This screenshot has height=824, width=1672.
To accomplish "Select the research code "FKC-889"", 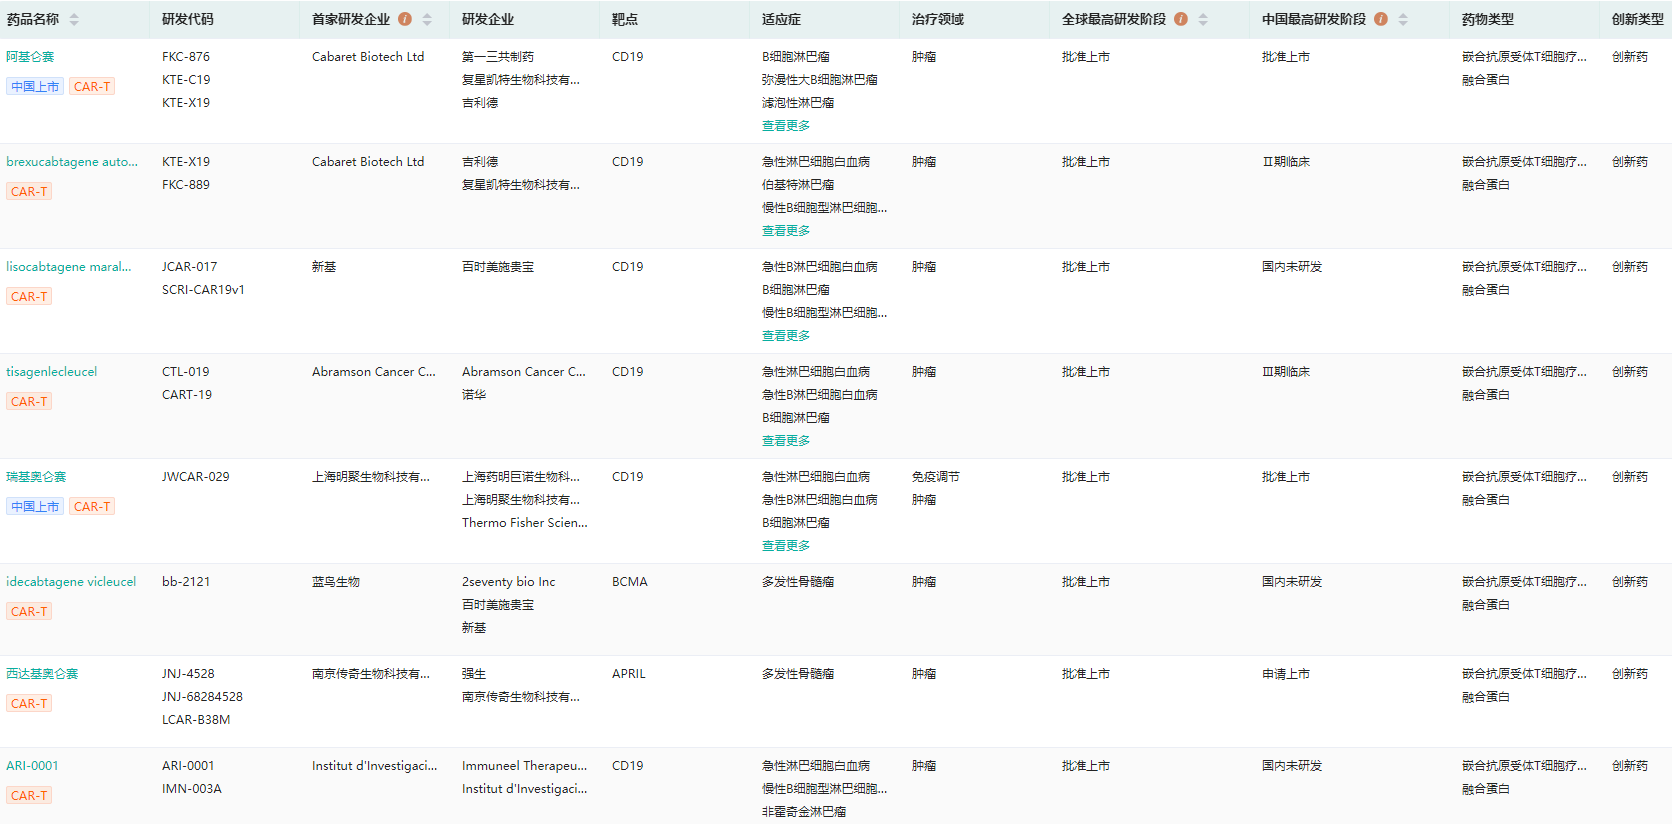I will pos(186,185).
